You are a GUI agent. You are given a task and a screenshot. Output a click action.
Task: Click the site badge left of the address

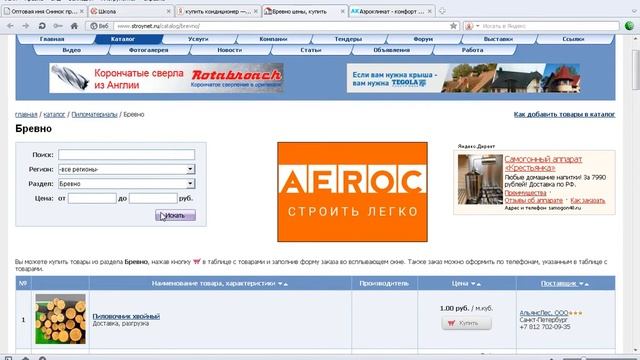tap(99, 26)
